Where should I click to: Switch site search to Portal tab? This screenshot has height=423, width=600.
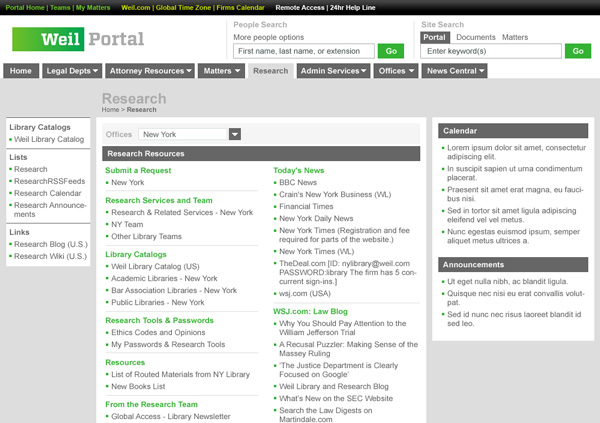(x=435, y=37)
